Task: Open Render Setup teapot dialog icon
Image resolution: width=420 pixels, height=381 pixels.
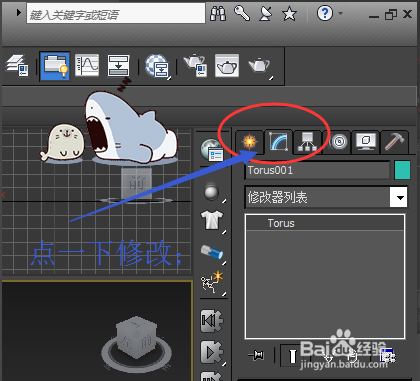Action: pyautogui.click(x=195, y=65)
